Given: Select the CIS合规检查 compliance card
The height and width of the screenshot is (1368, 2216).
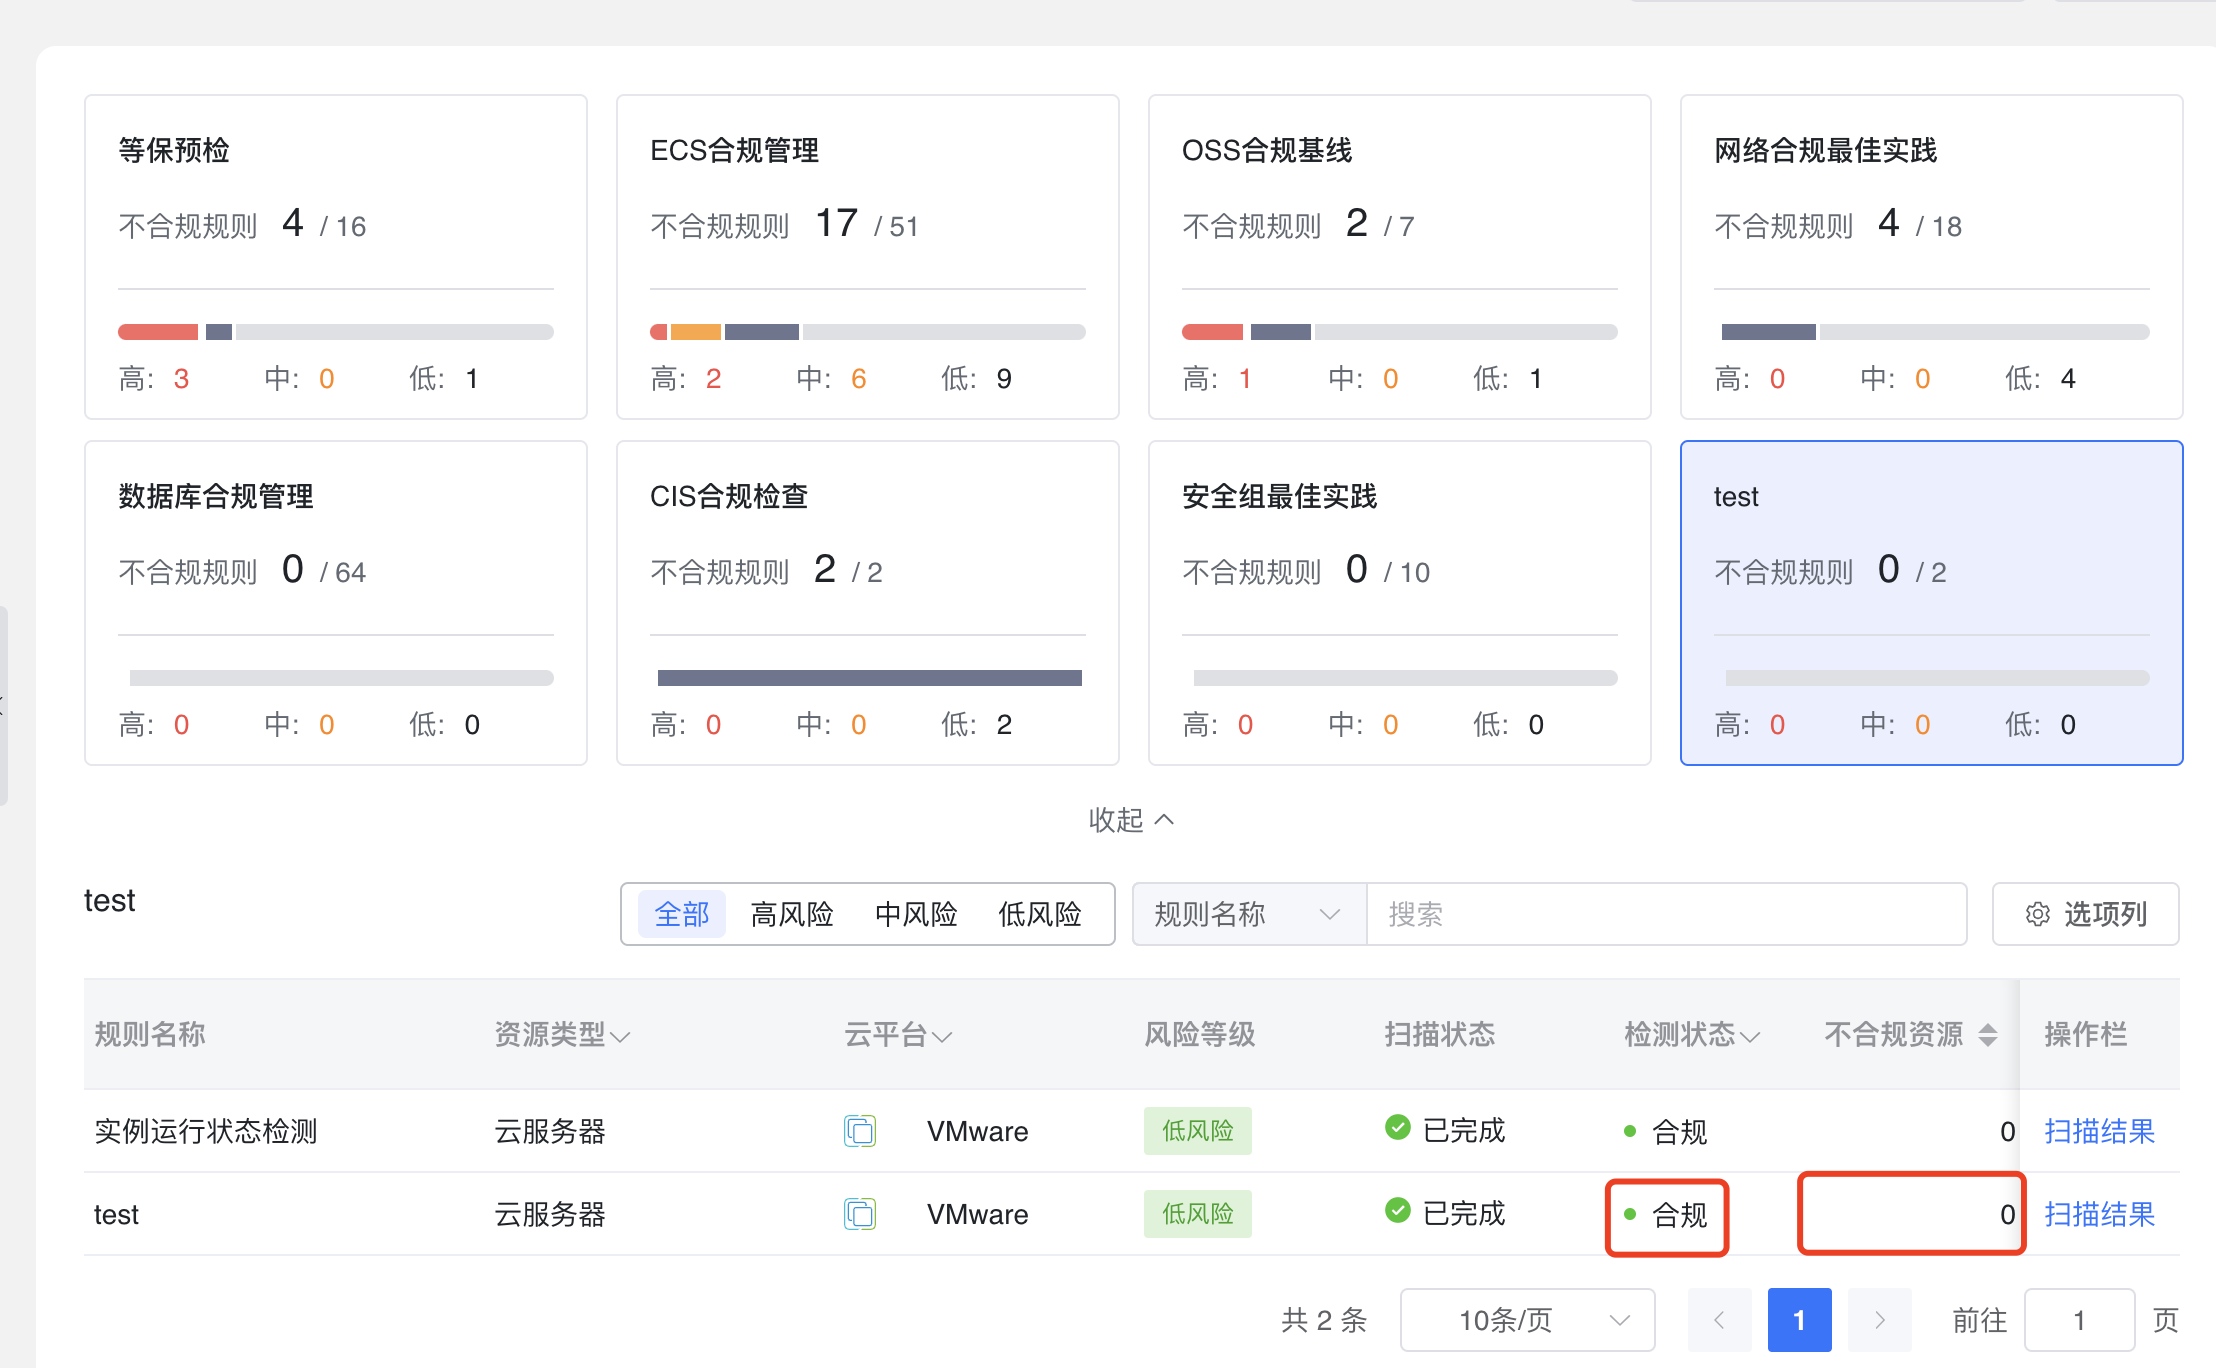Looking at the screenshot, I should coord(867,603).
